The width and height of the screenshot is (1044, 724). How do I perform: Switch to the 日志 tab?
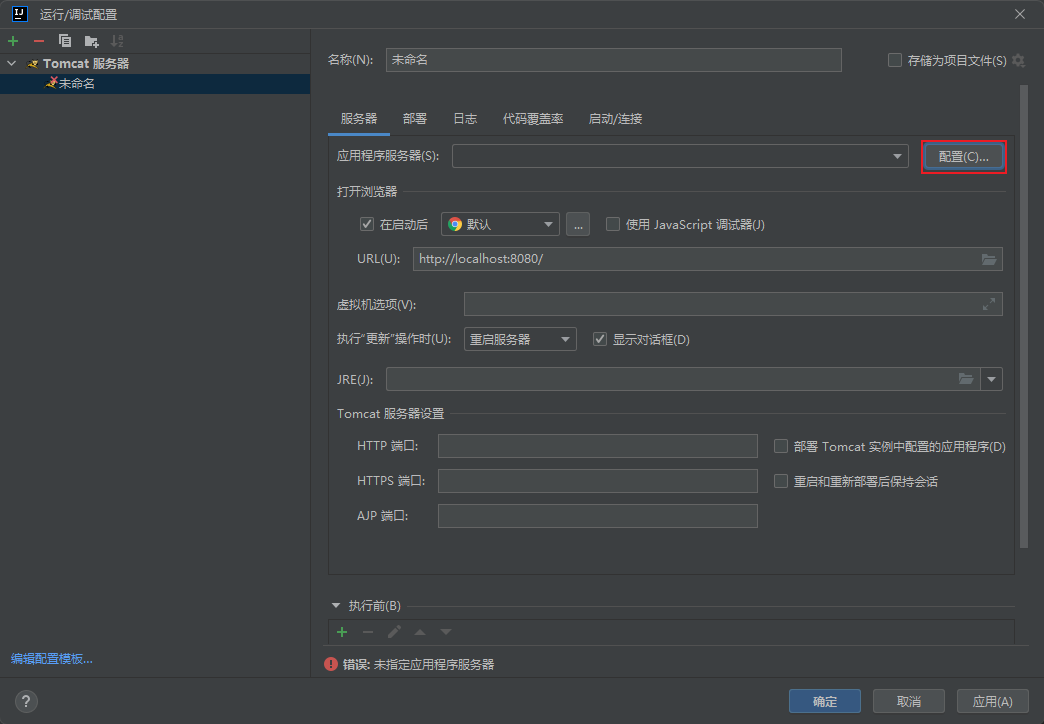[465, 119]
